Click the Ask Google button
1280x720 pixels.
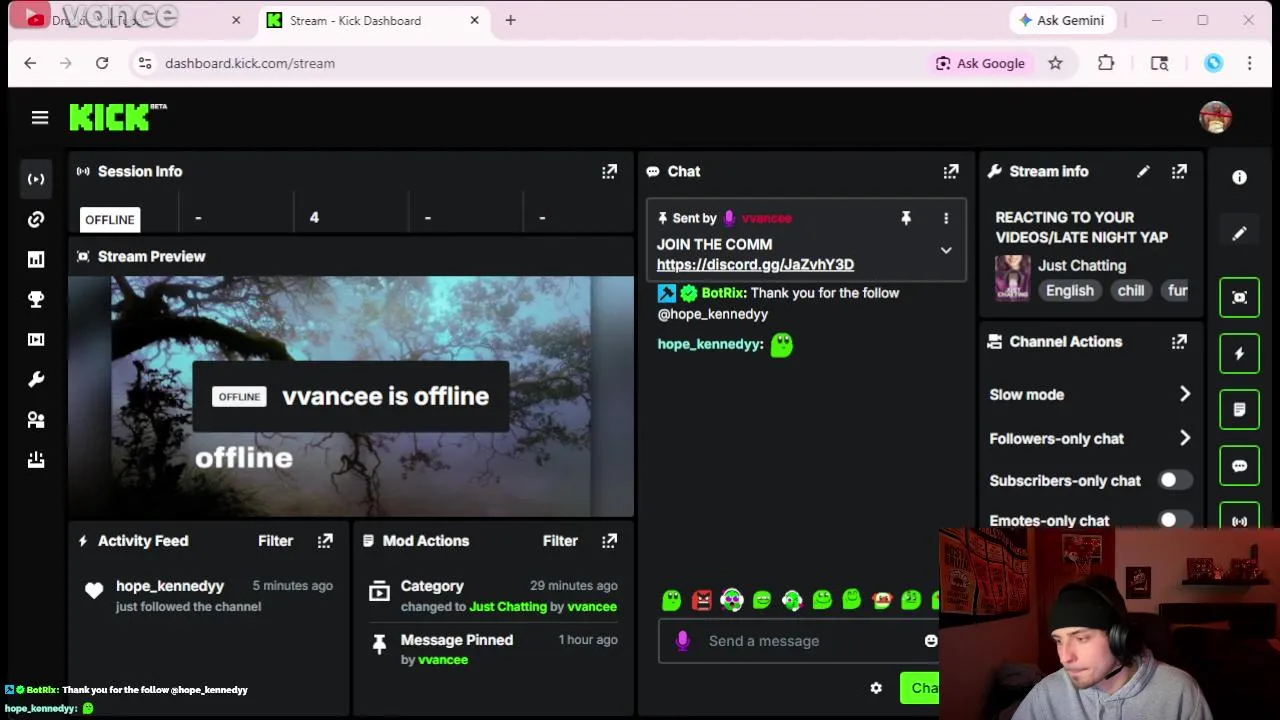[x=980, y=63]
